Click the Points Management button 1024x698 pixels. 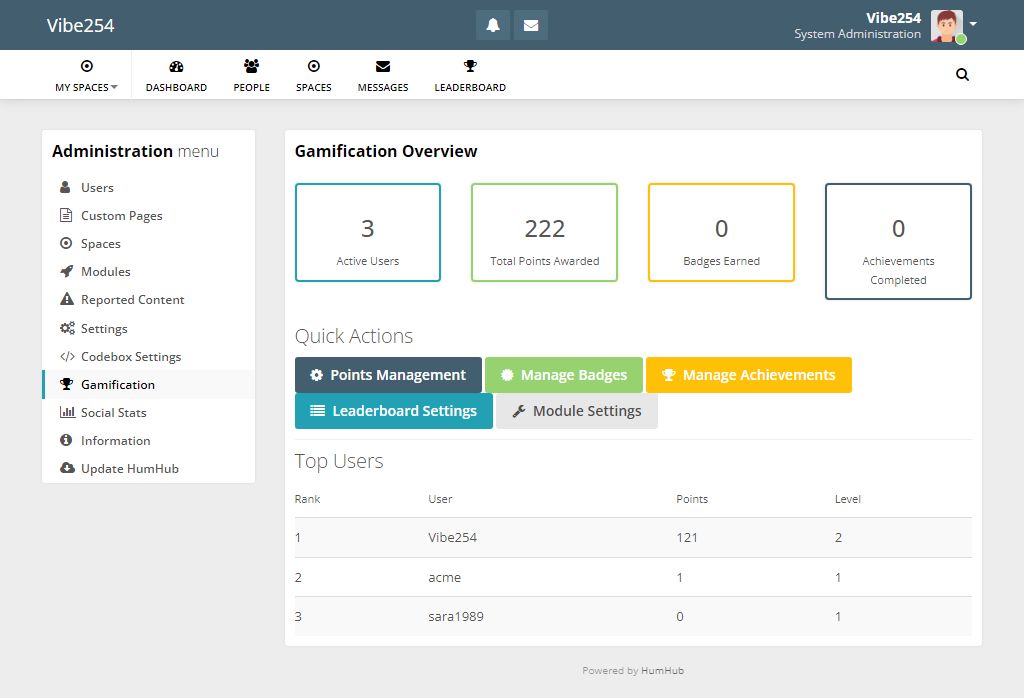click(388, 375)
